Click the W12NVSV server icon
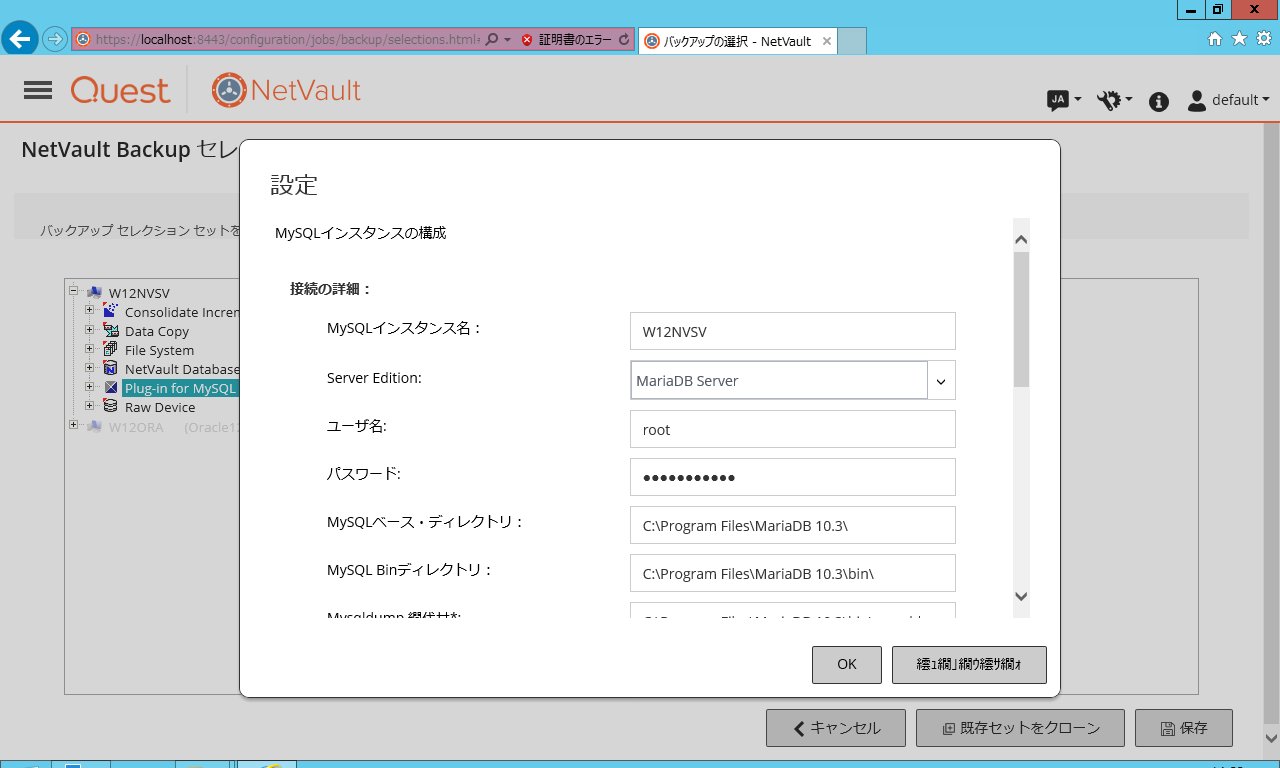The width and height of the screenshot is (1280, 768). tap(94, 292)
